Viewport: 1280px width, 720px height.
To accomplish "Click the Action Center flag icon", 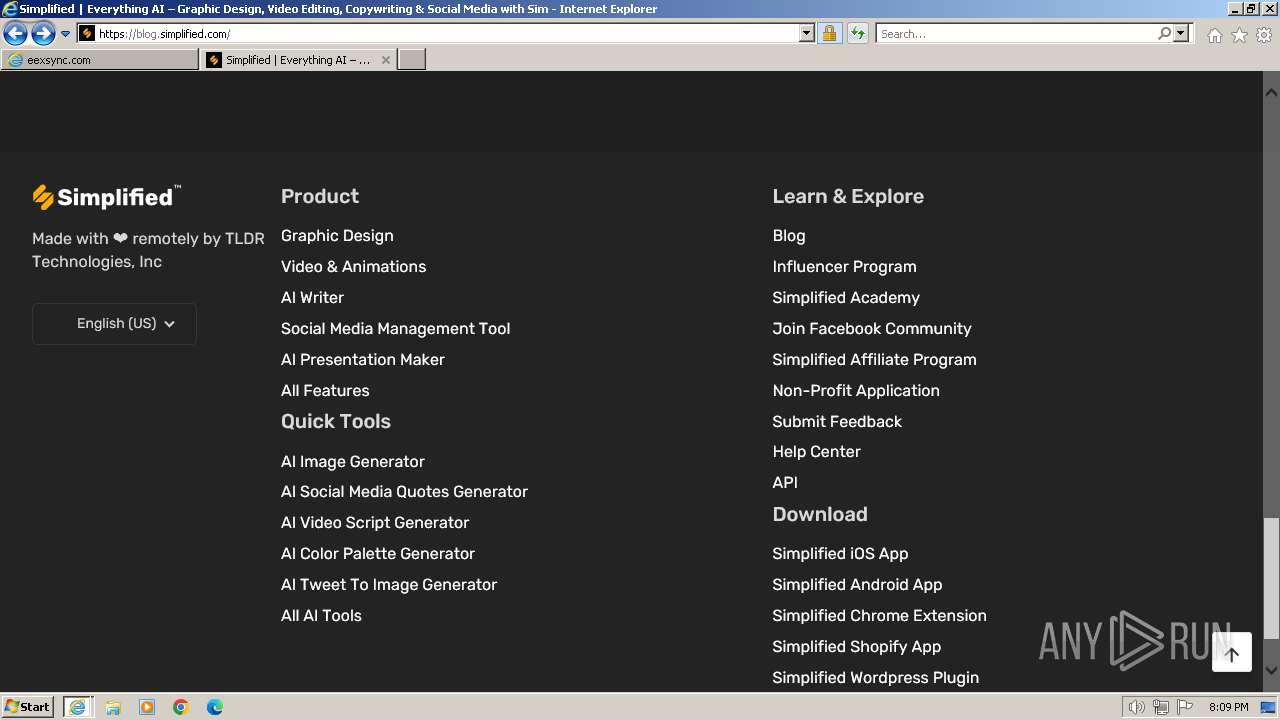I will [x=1185, y=707].
